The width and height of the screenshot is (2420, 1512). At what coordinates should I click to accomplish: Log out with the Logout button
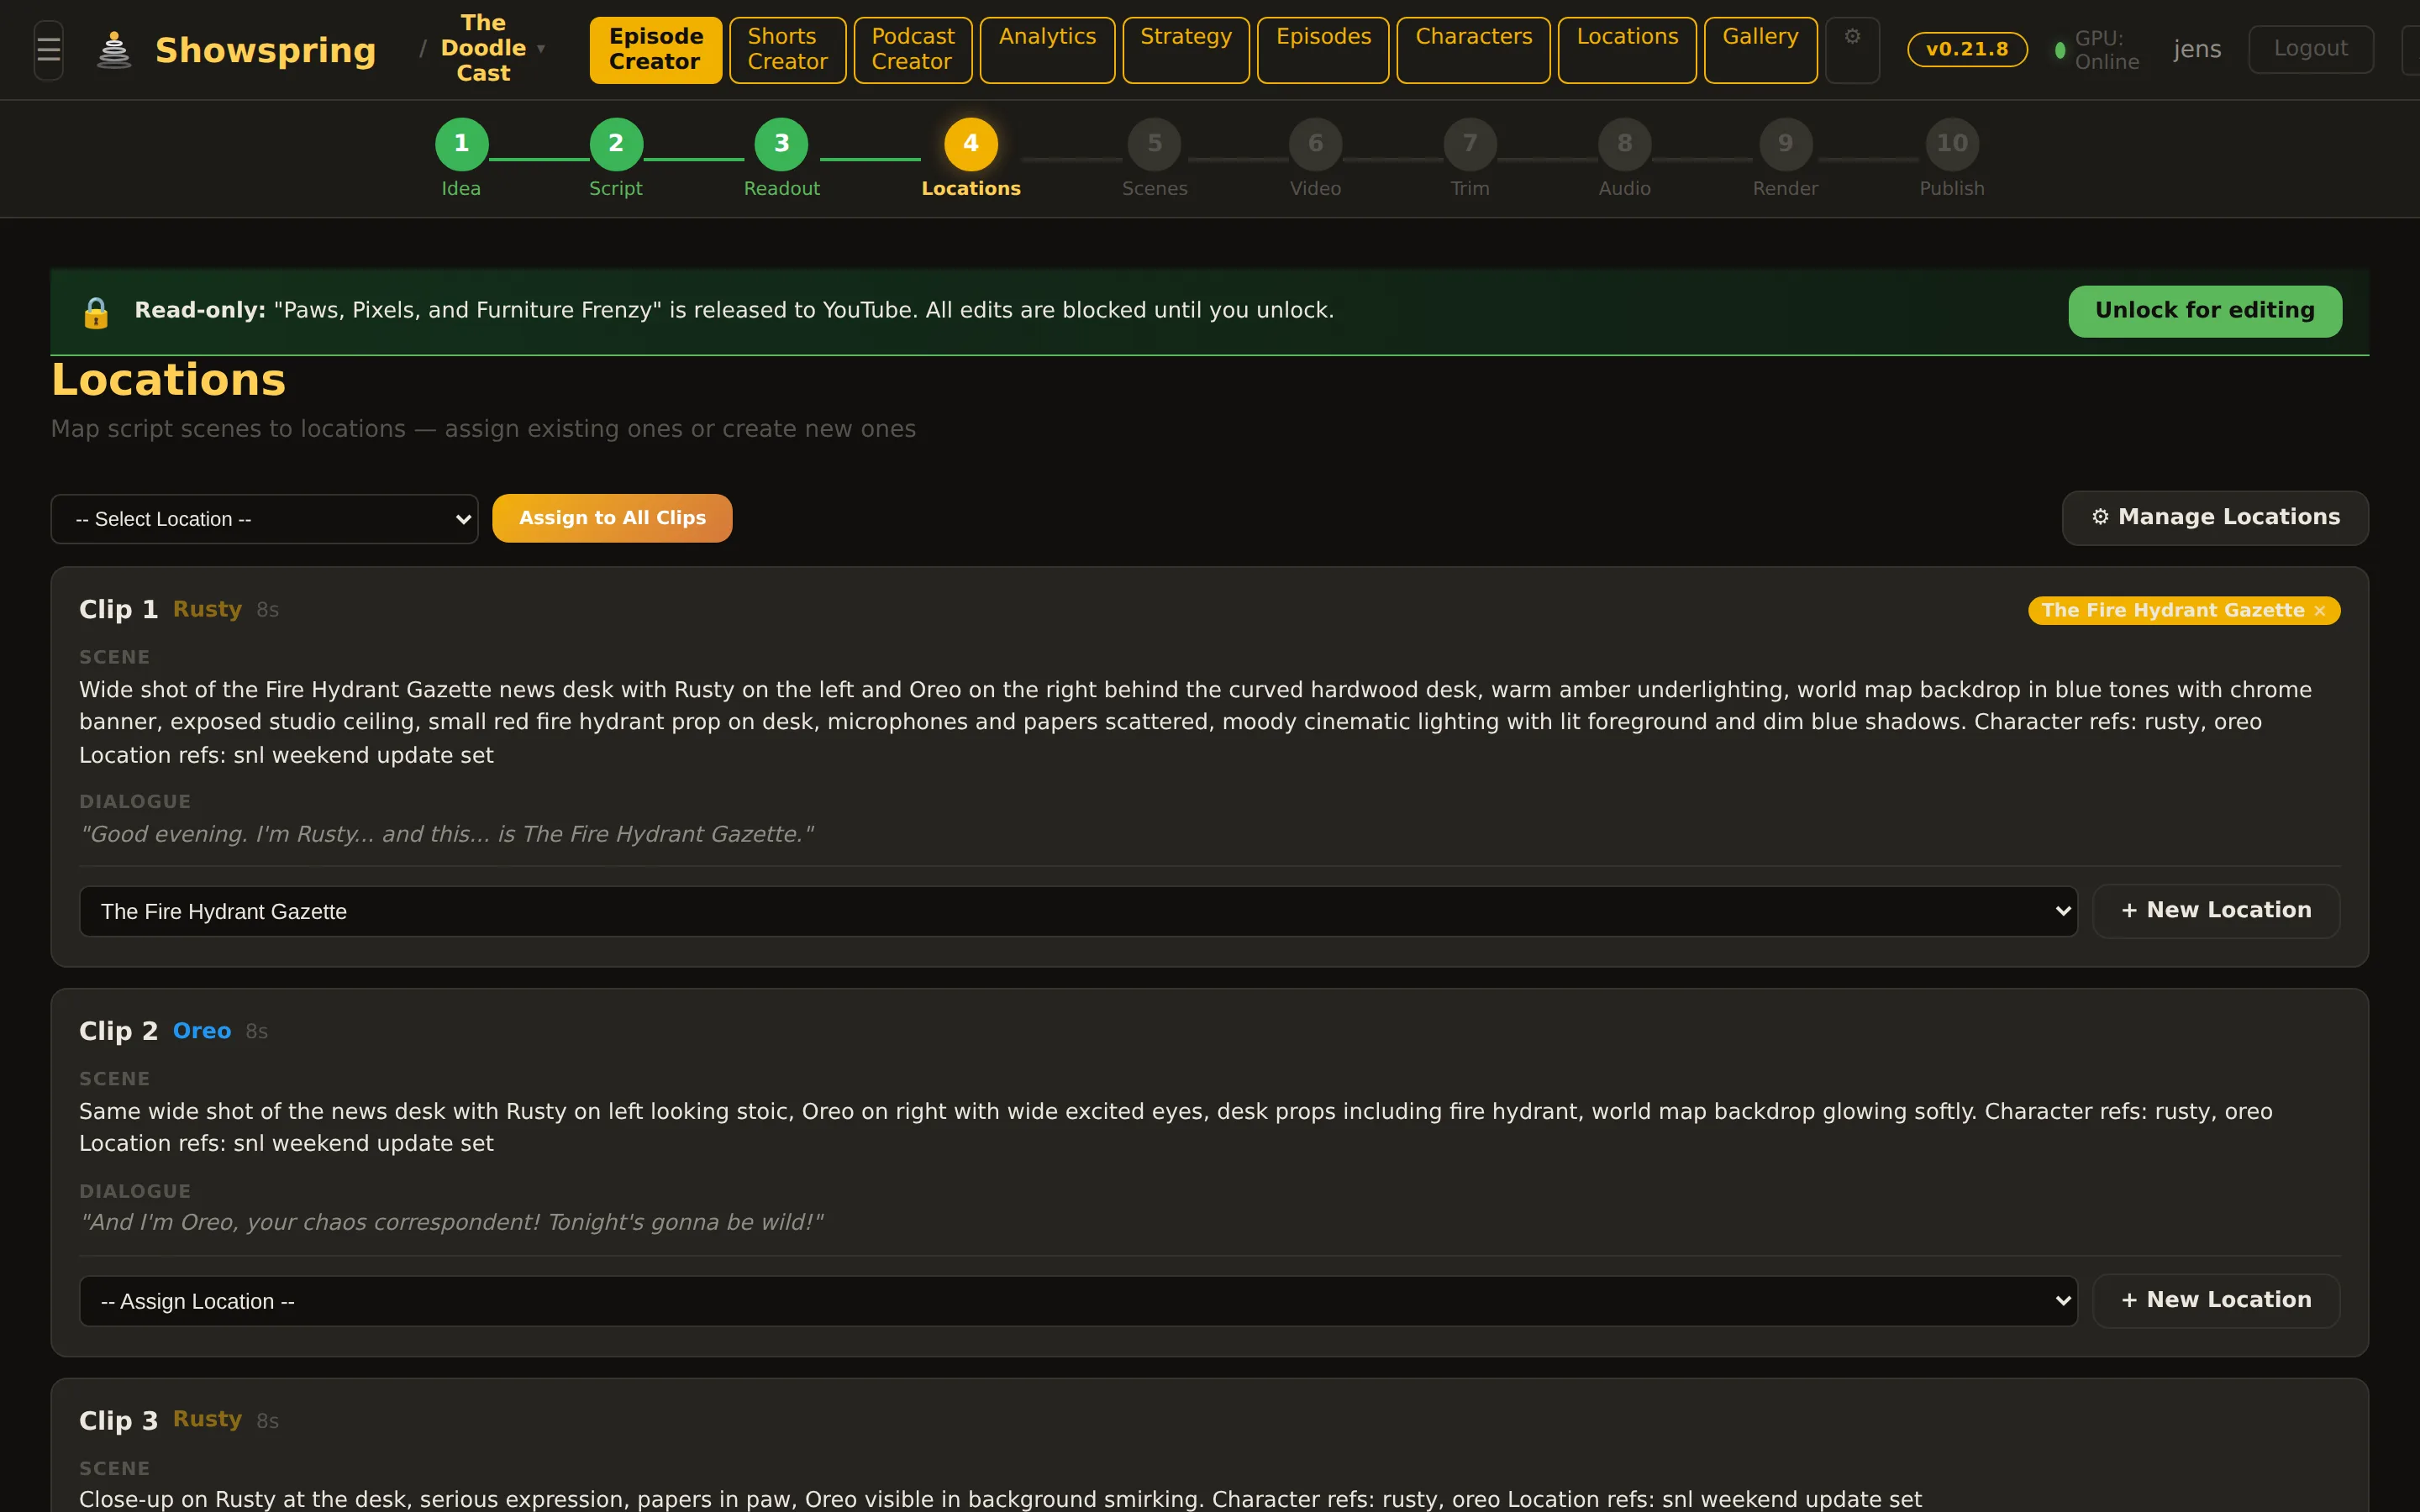pyautogui.click(x=2311, y=49)
